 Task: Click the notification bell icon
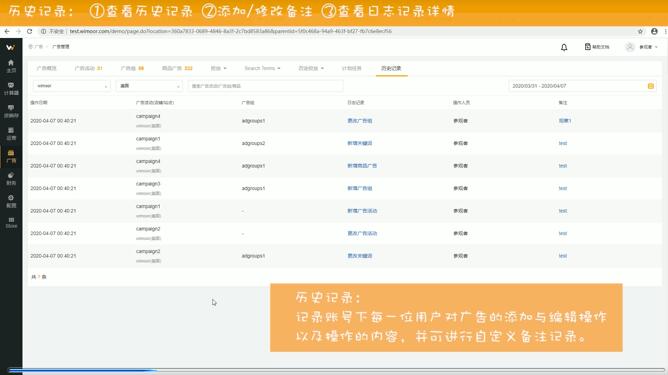pyautogui.click(x=564, y=47)
